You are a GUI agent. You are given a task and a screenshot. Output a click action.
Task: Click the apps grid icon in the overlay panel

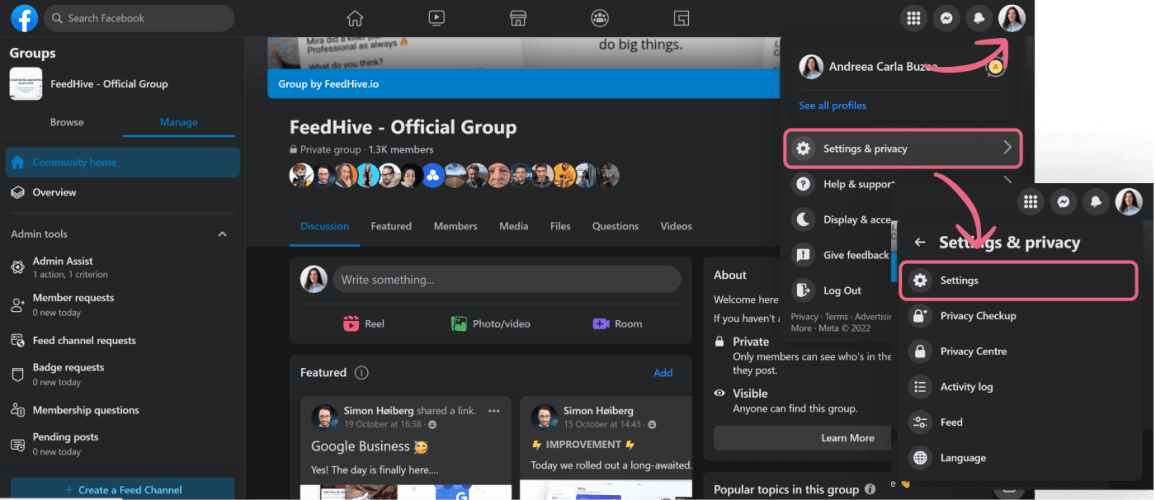(1031, 202)
